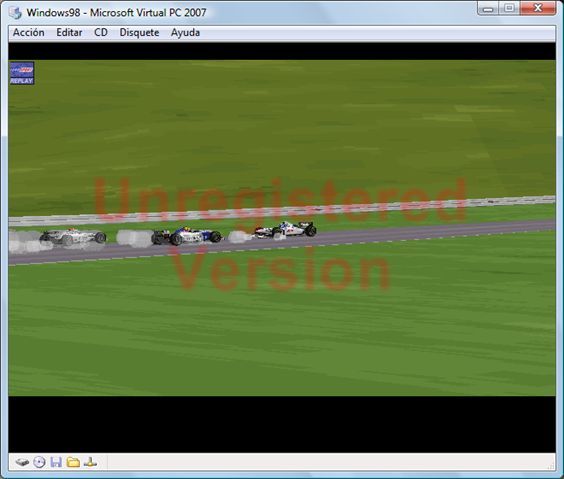Screen dimensions: 564x479
Task: Minimize the Virtual PC window
Action: [488, 8]
